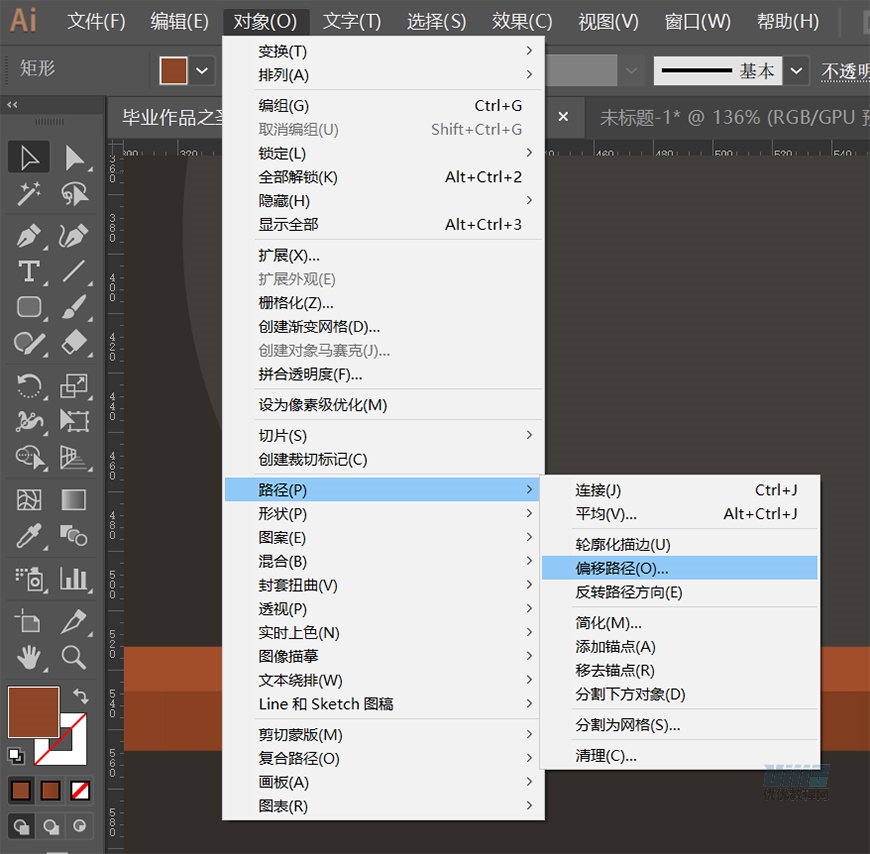The image size is (870, 854).
Task: Open the fill color dropdown arrow
Action: point(203,70)
